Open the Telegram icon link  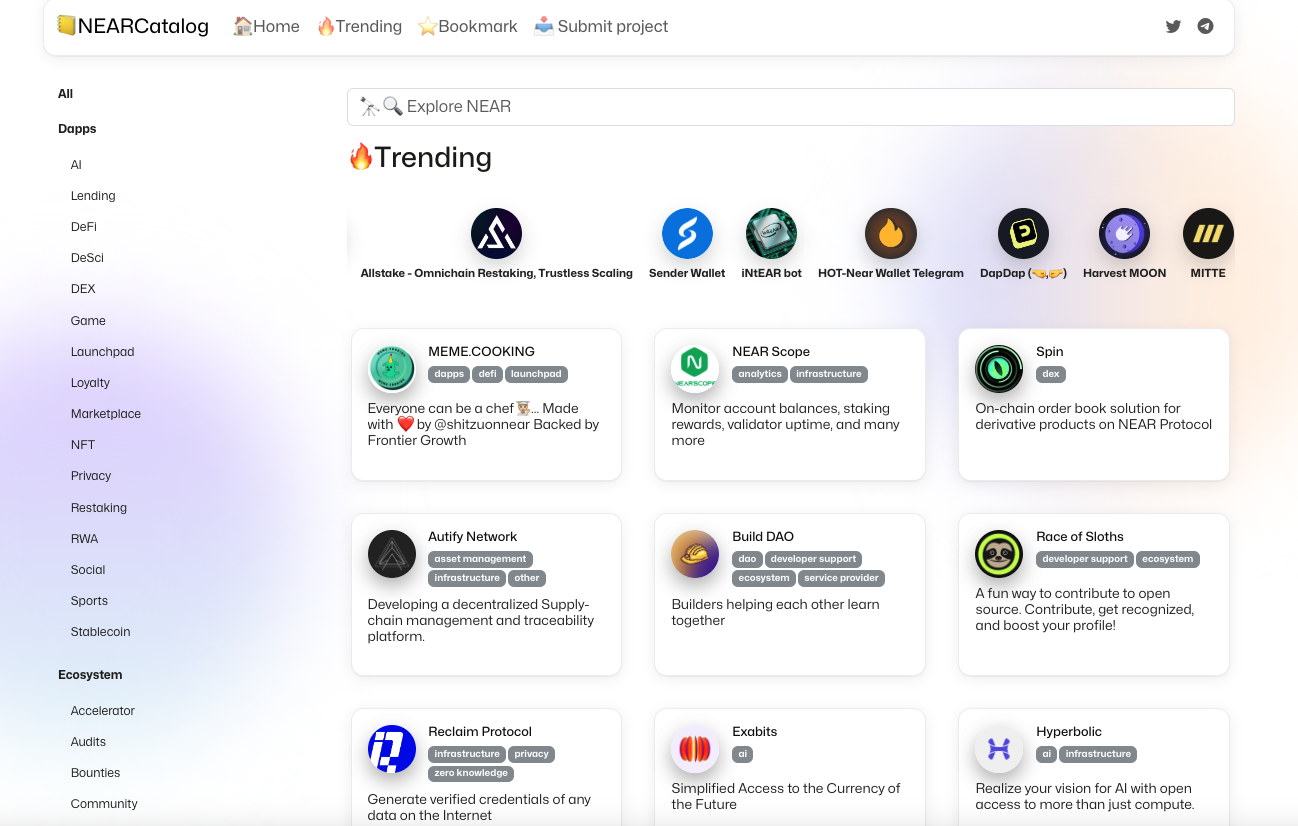point(1205,27)
